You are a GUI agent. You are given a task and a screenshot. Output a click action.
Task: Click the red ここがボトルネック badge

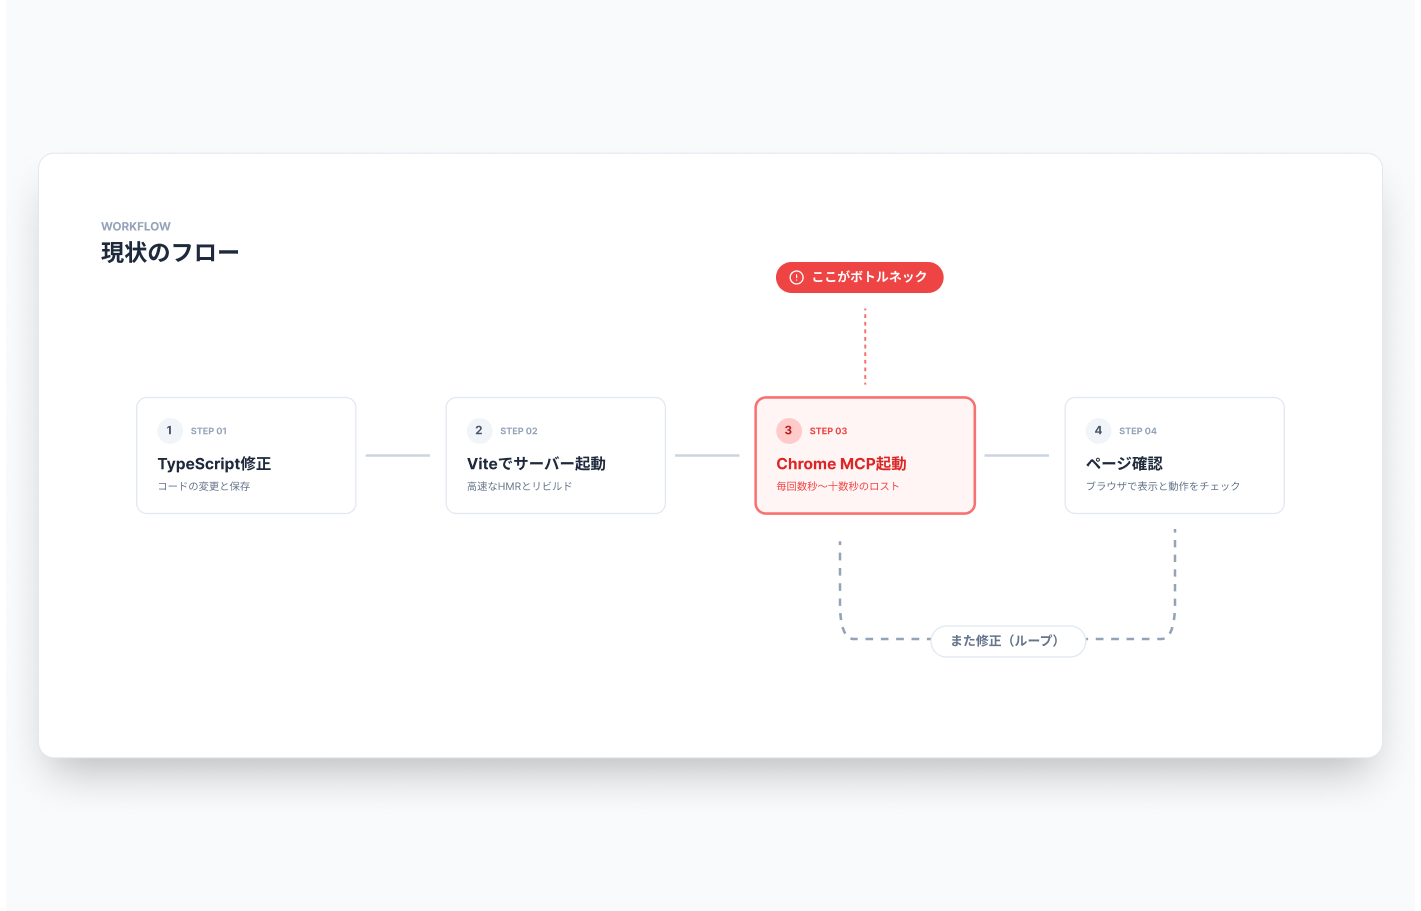tap(860, 278)
